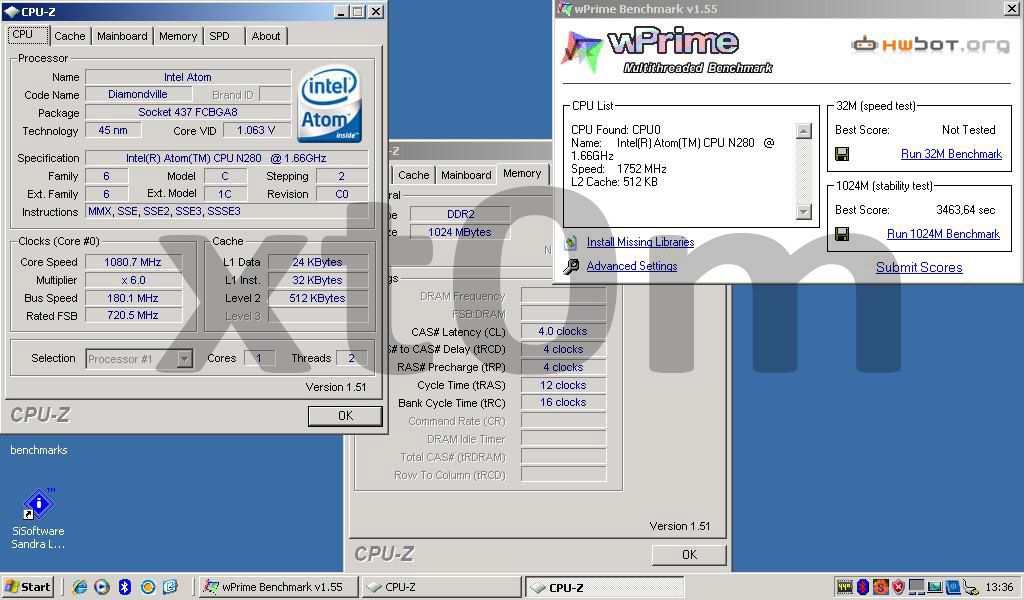Screen dimensions: 1024x600
Task: Open Mainboard tab in background CPU-Z window
Action: (466, 175)
